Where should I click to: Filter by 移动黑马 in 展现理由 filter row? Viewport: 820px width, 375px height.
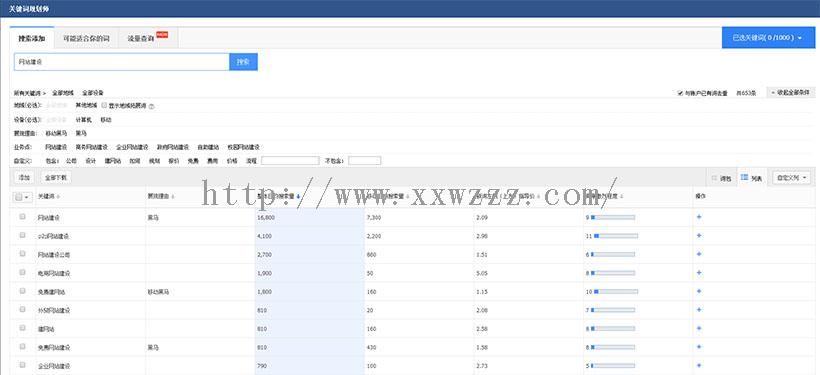(x=56, y=133)
